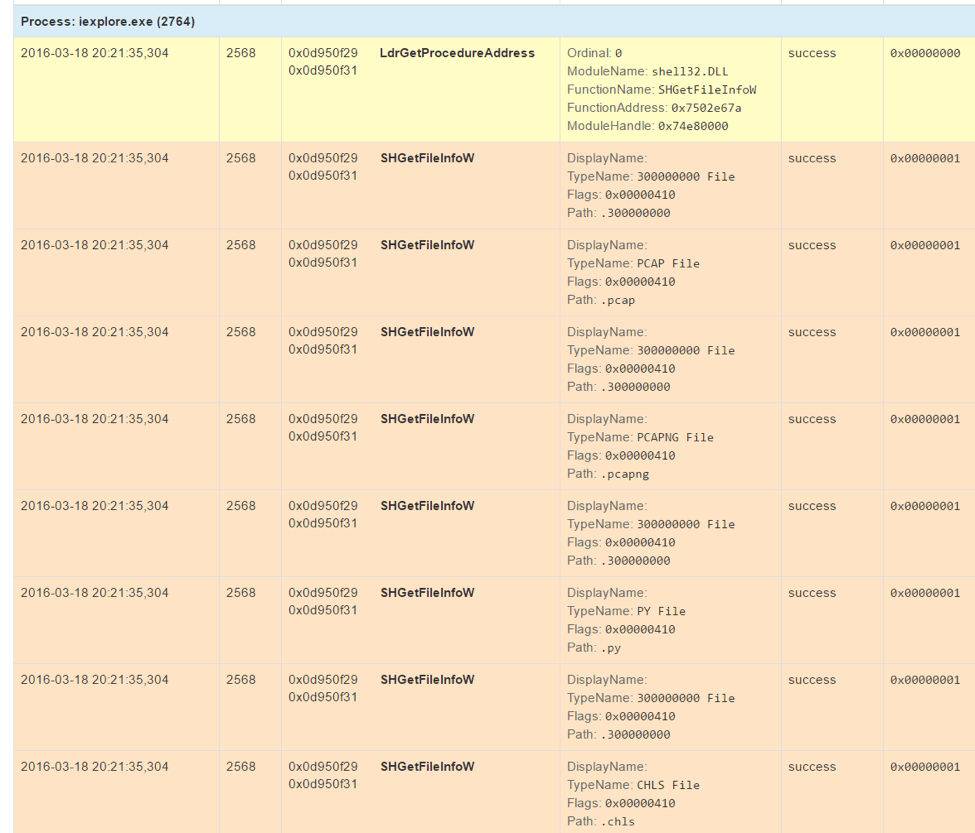Screen dimensions: 975x833
Task: Click the 'Ordinal: 0' argument
Action: (594, 53)
